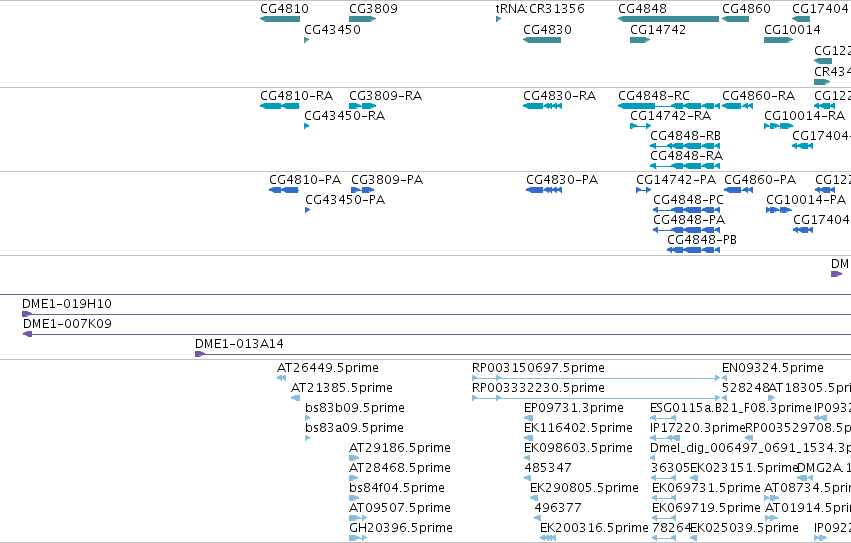Screen dimensions: 851x543
Task: Select the 496377 EST label
Action: (x=558, y=508)
